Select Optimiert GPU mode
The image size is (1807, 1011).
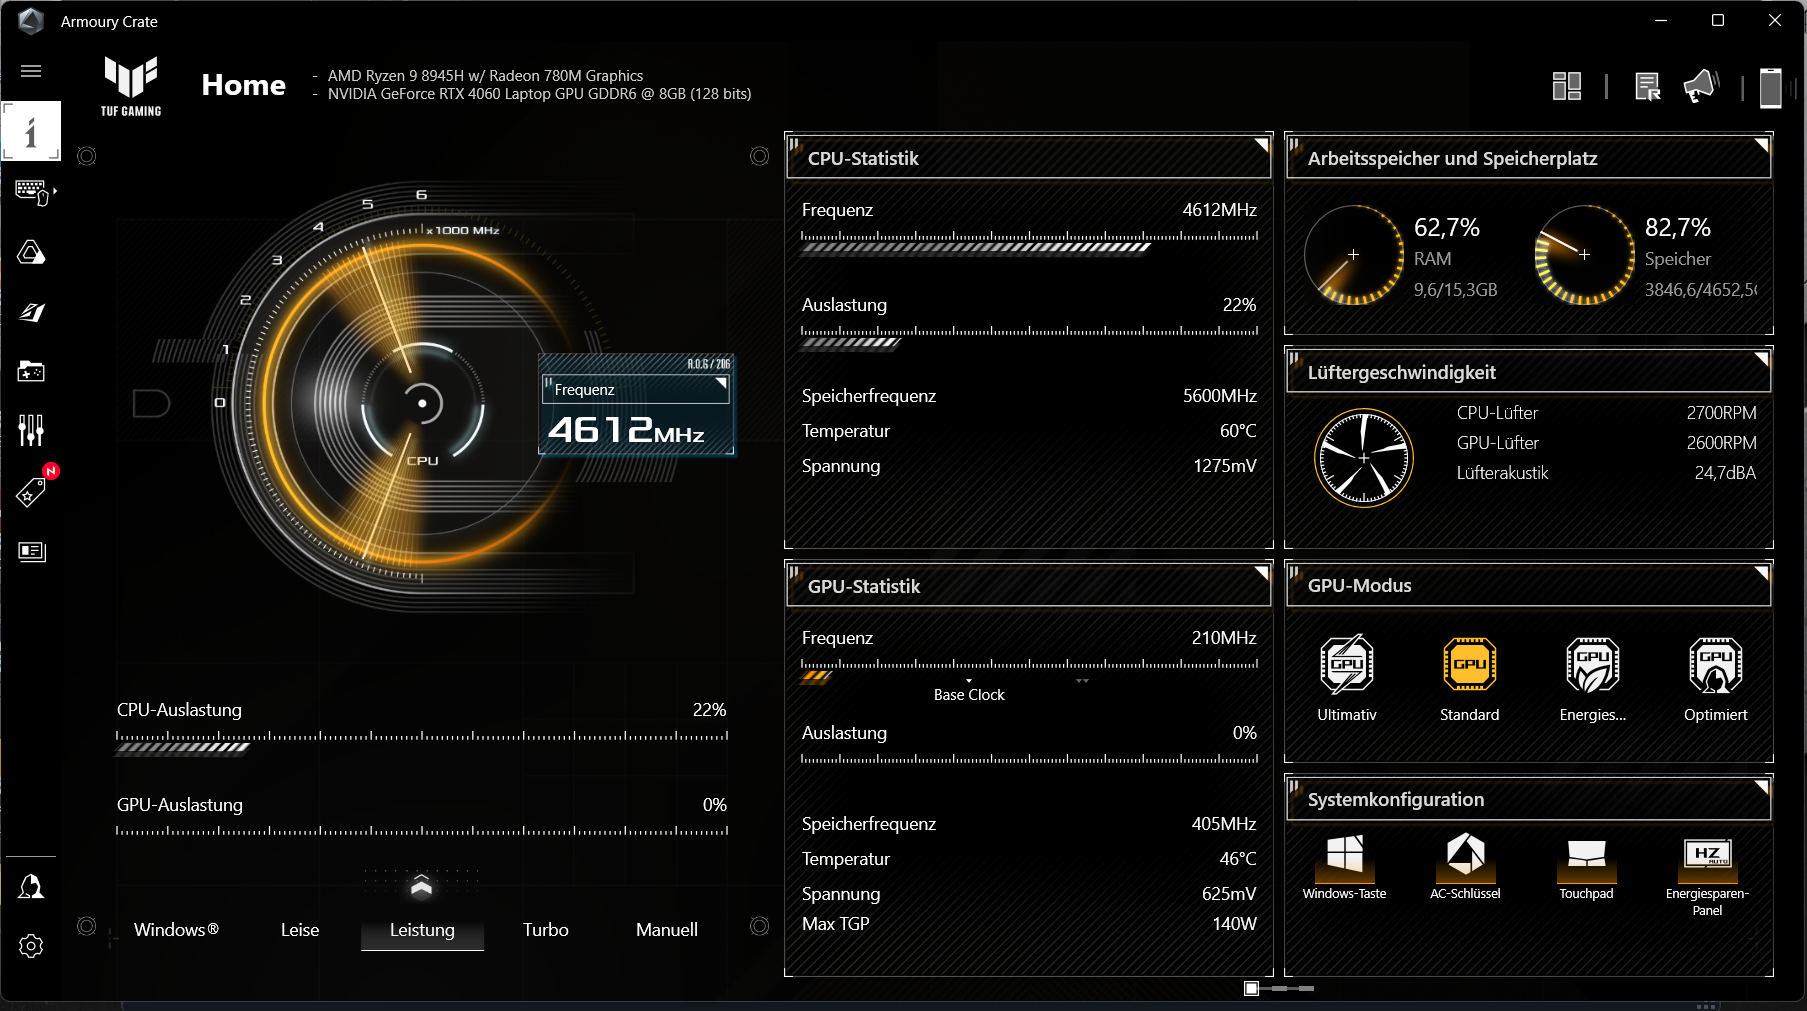click(x=1716, y=678)
